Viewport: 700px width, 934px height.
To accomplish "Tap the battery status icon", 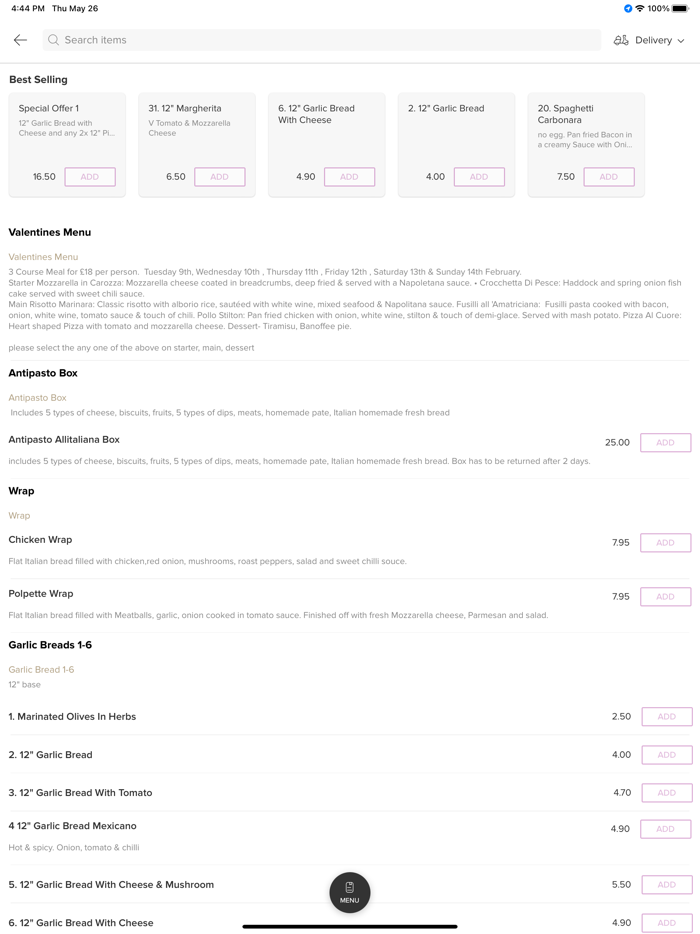I will point(681,9).
